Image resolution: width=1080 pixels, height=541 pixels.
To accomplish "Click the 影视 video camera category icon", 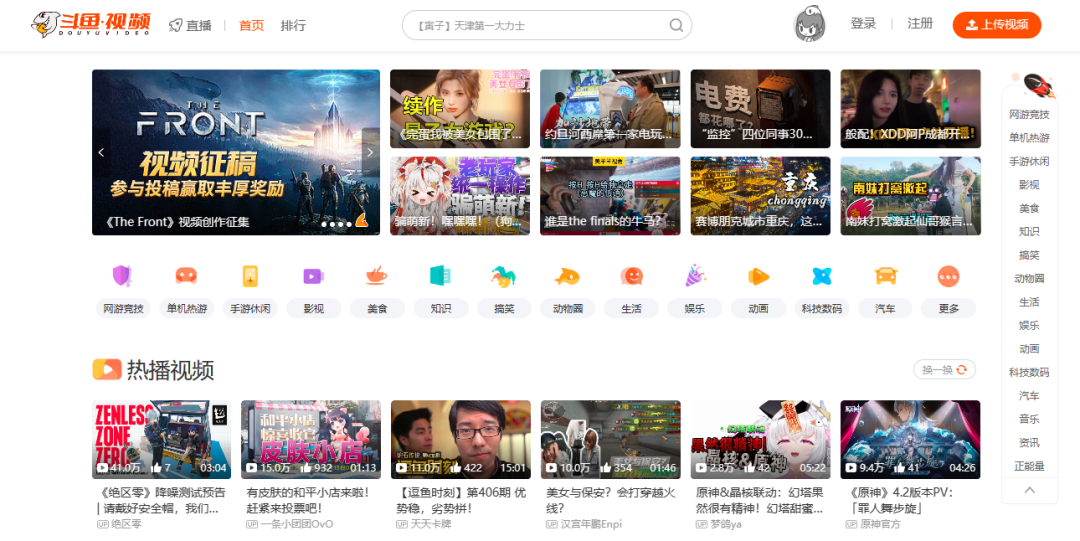I will (313, 276).
